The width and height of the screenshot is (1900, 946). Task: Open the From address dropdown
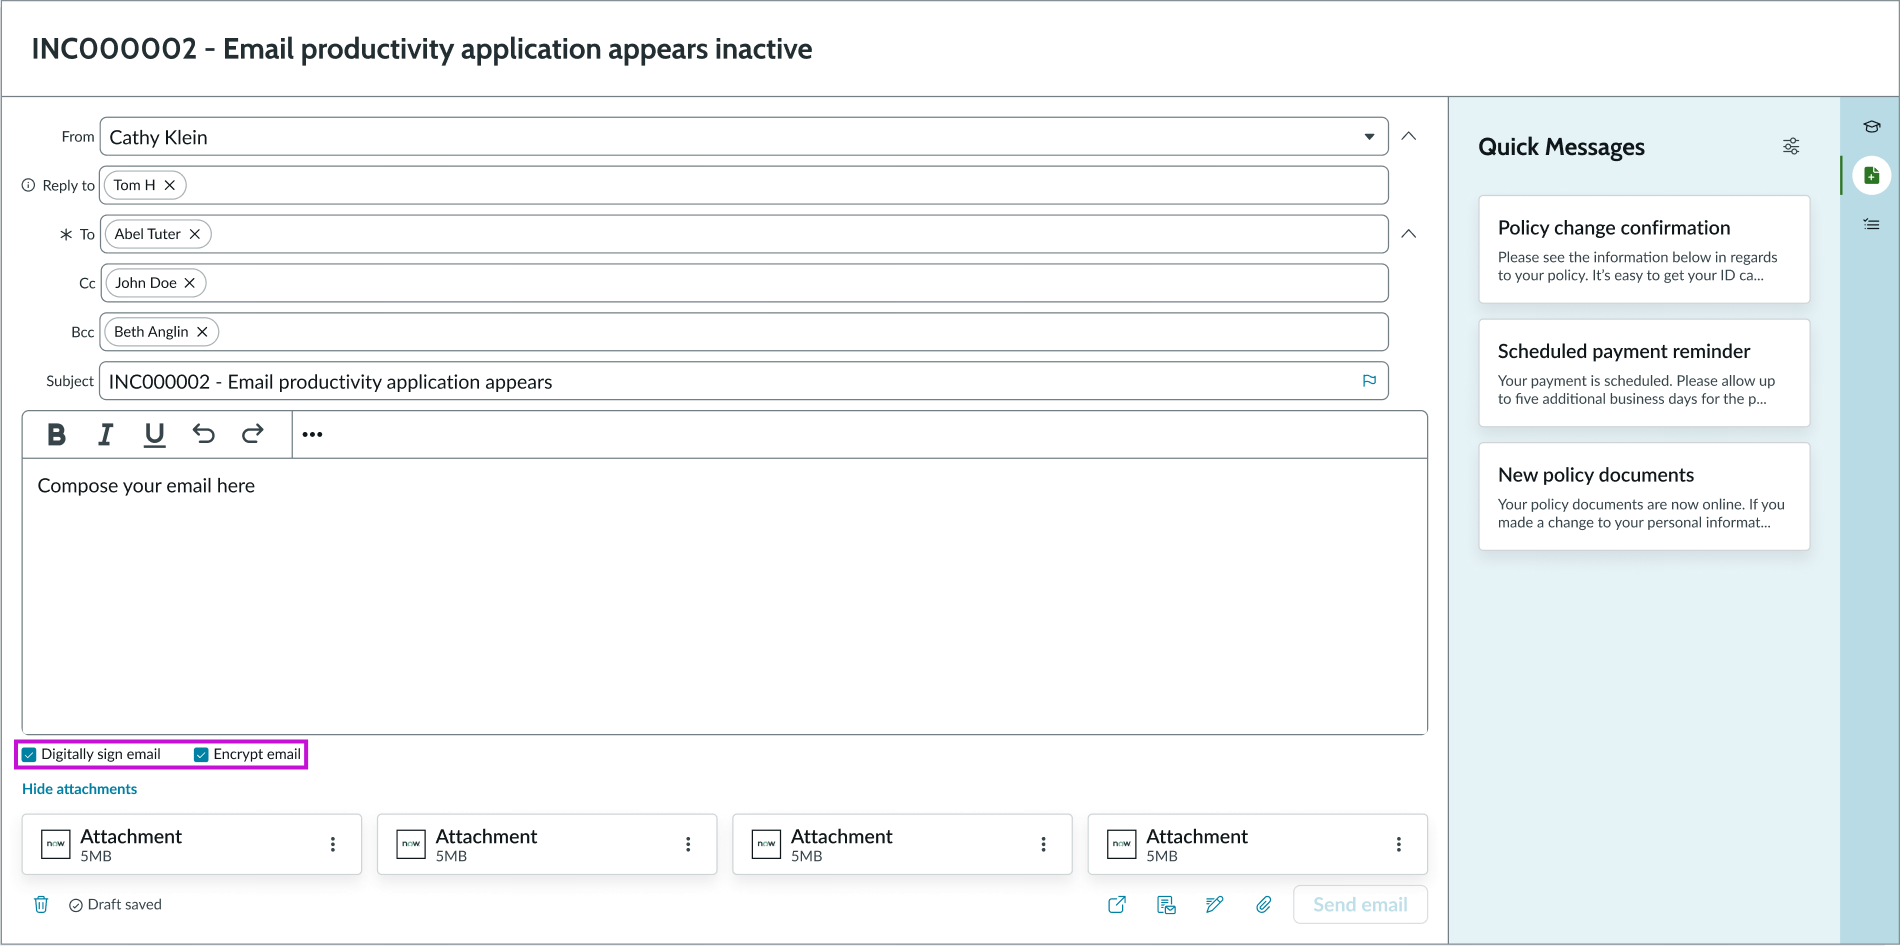pyautogui.click(x=1370, y=136)
